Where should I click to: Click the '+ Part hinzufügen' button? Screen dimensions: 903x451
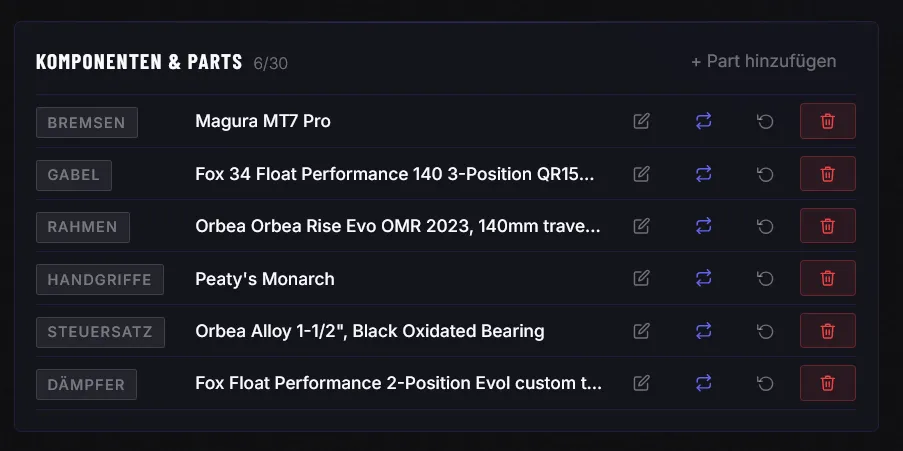point(764,61)
